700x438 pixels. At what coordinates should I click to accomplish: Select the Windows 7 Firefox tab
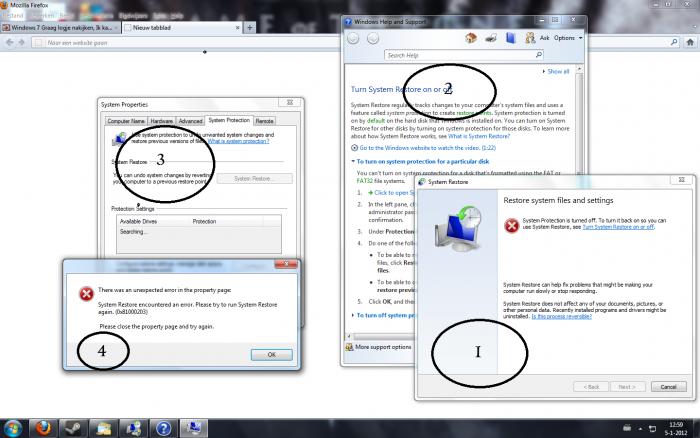tap(60, 28)
